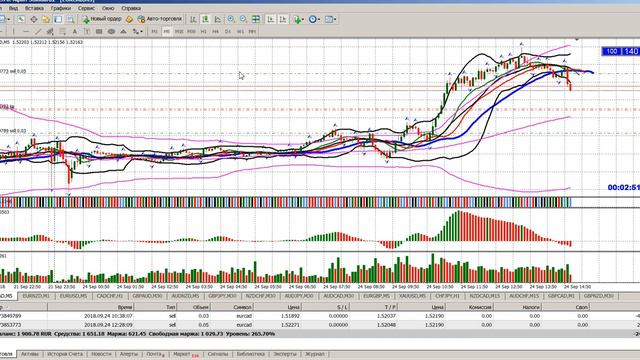The width and height of the screenshot is (640, 360).
Task: Sort orders by Объем column header
Action: pos(194,307)
